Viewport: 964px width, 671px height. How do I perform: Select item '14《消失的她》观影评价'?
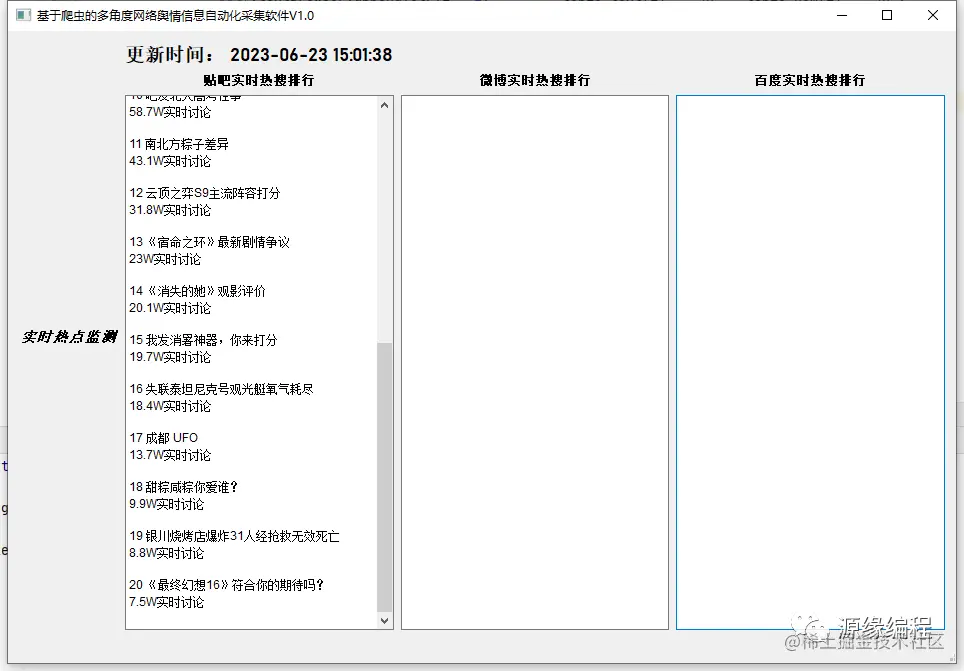click(197, 291)
